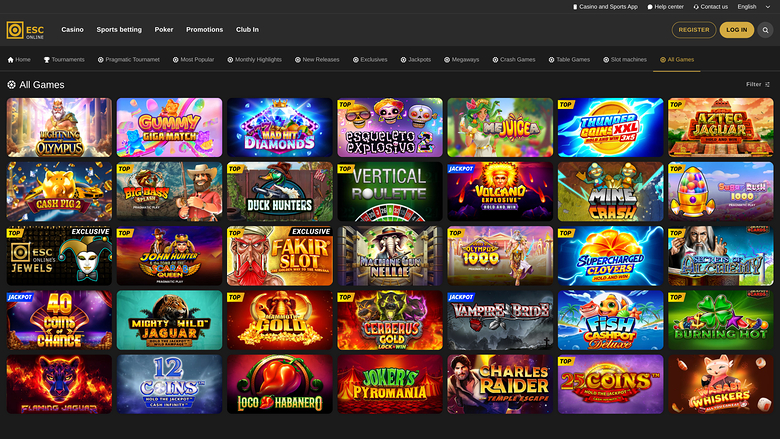Open the Sports betting menu

pyautogui.click(x=119, y=30)
